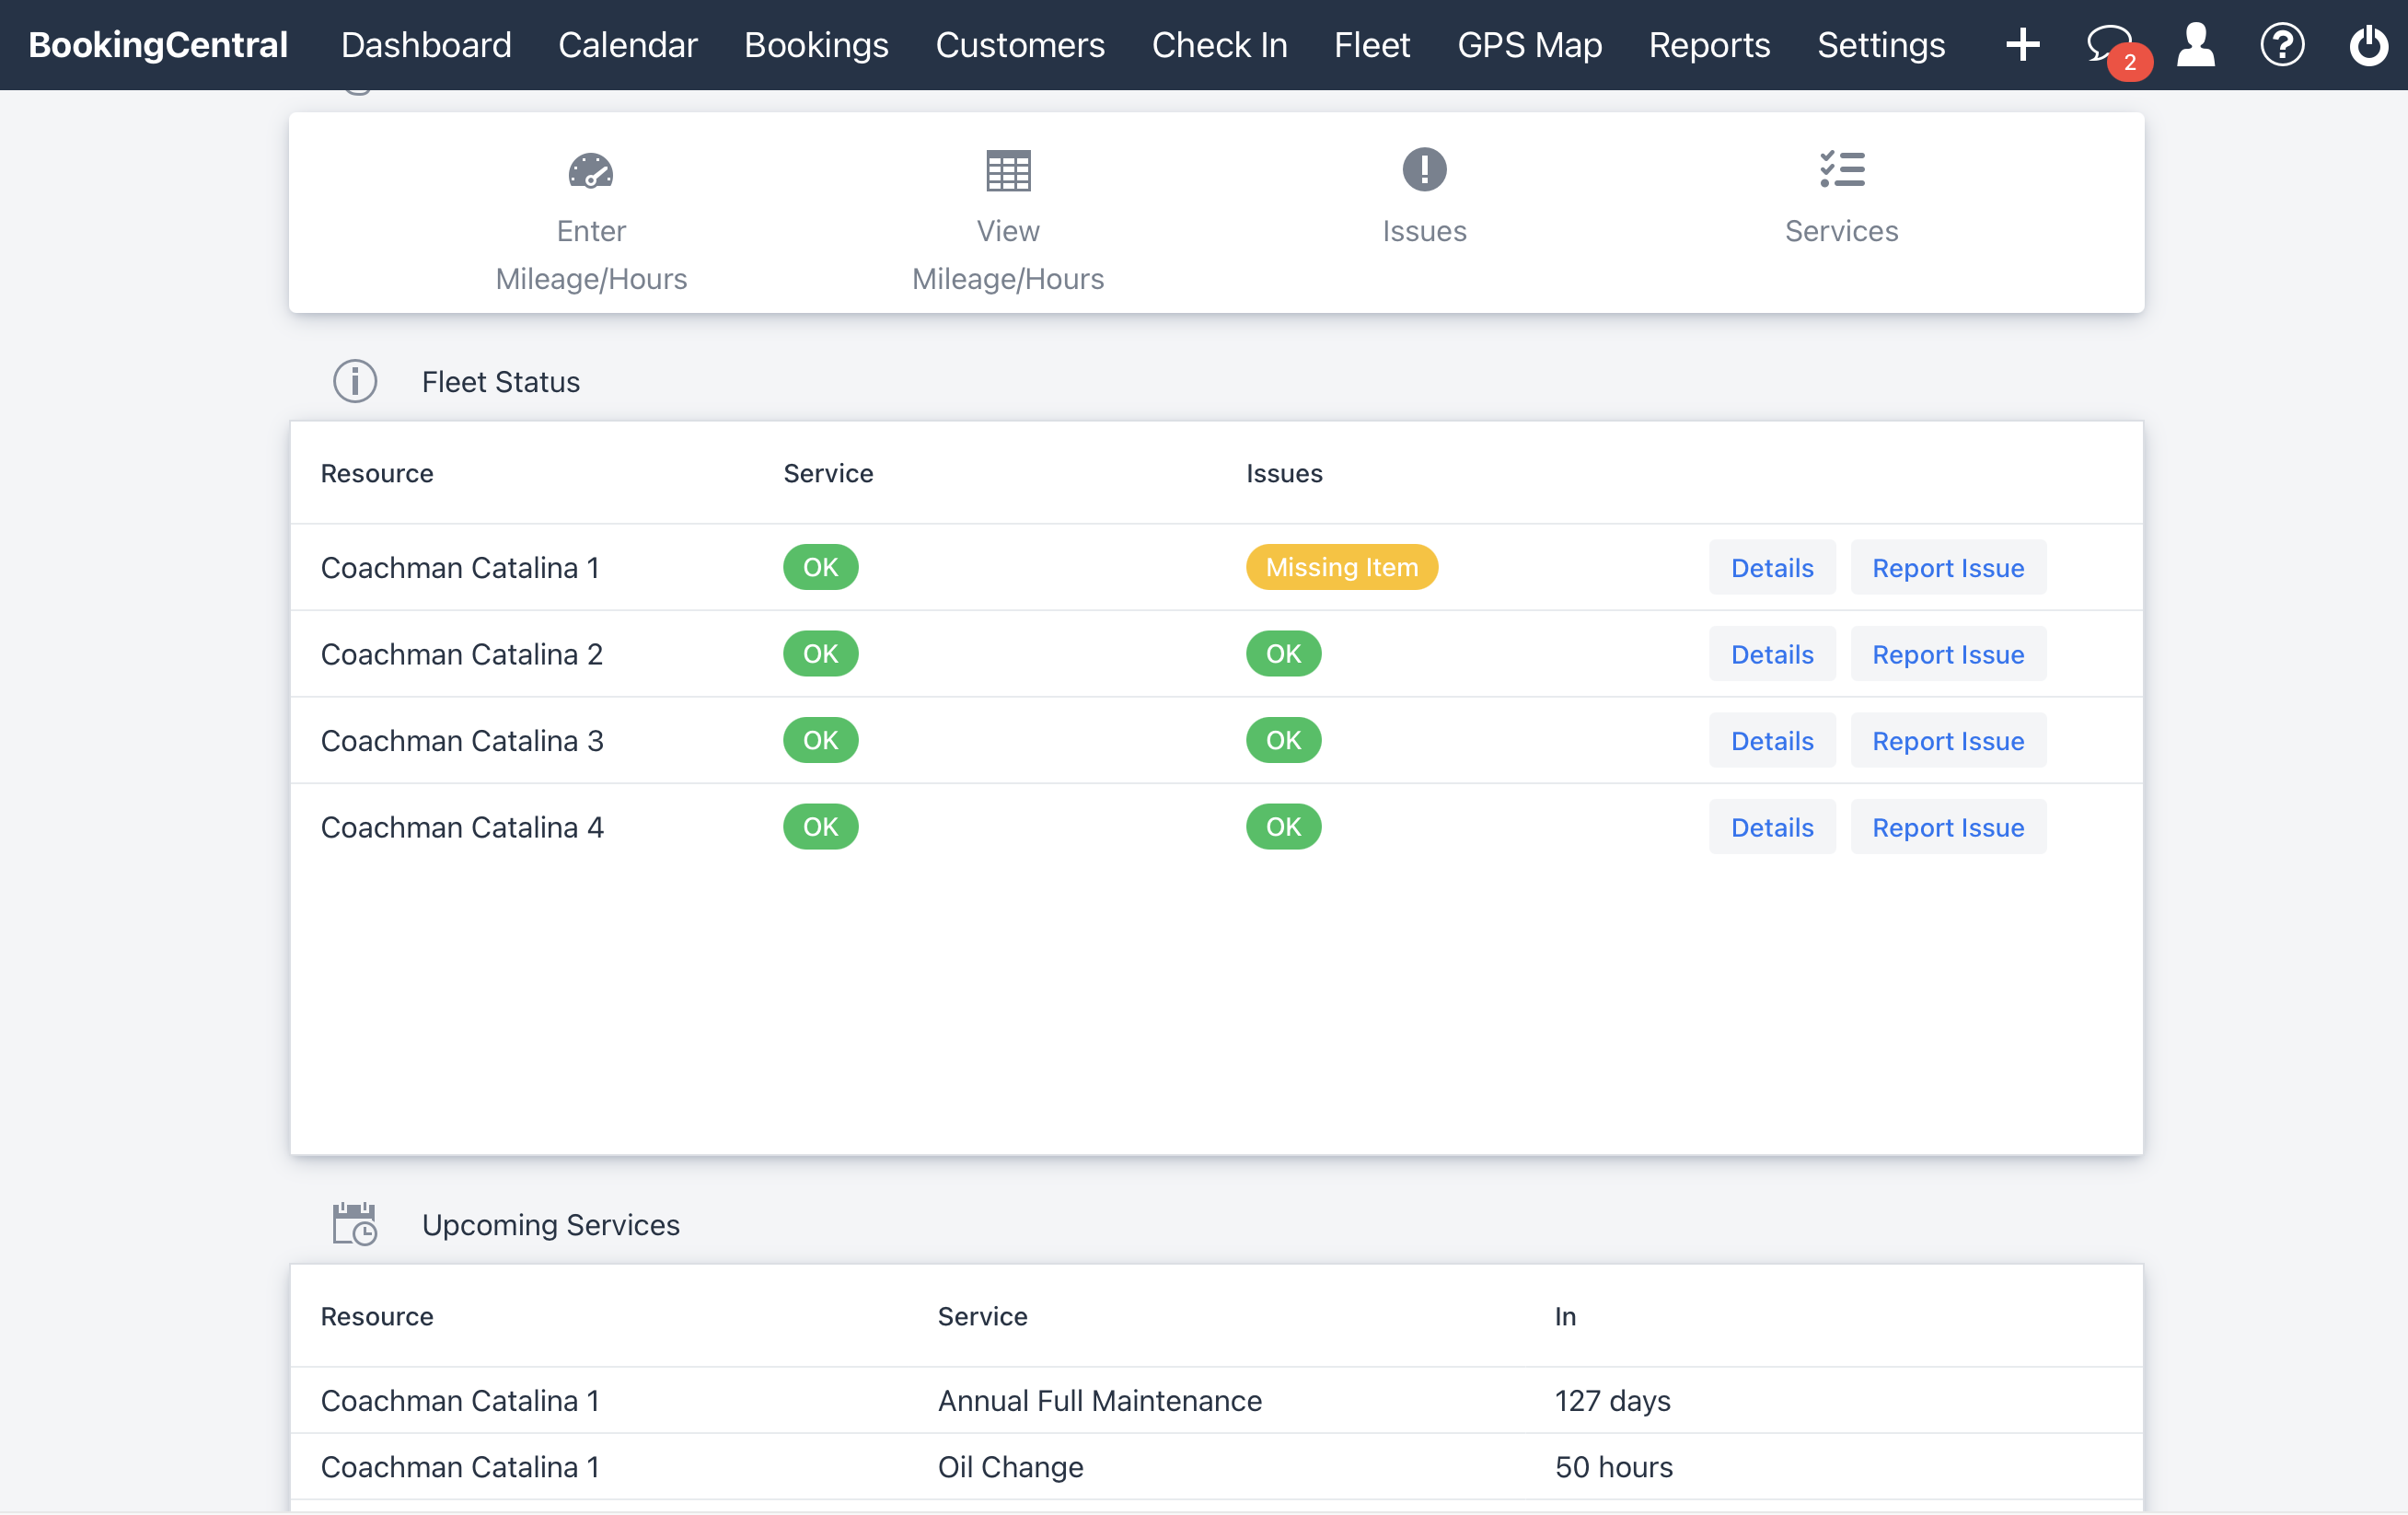Open Details for Coachman Catalina 4

pyautogui.click(x=1772, y=827)
